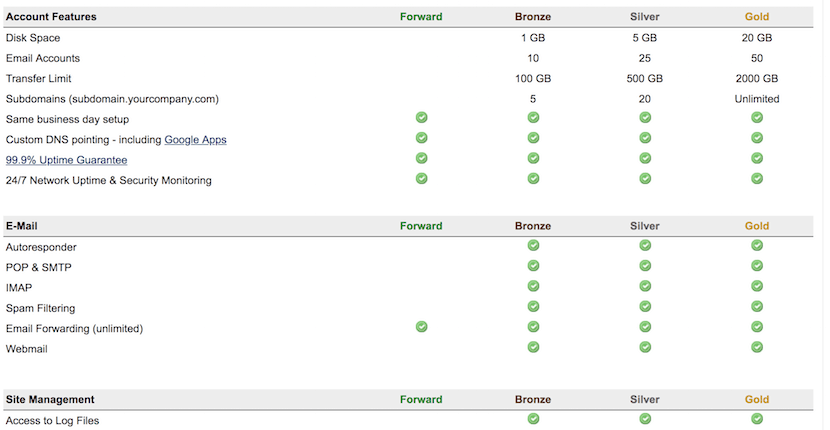Image resolution: width=830 pixels, height=430 pixels.
Task: Select Bronze header in Site Management table
Action: [533, 399]
